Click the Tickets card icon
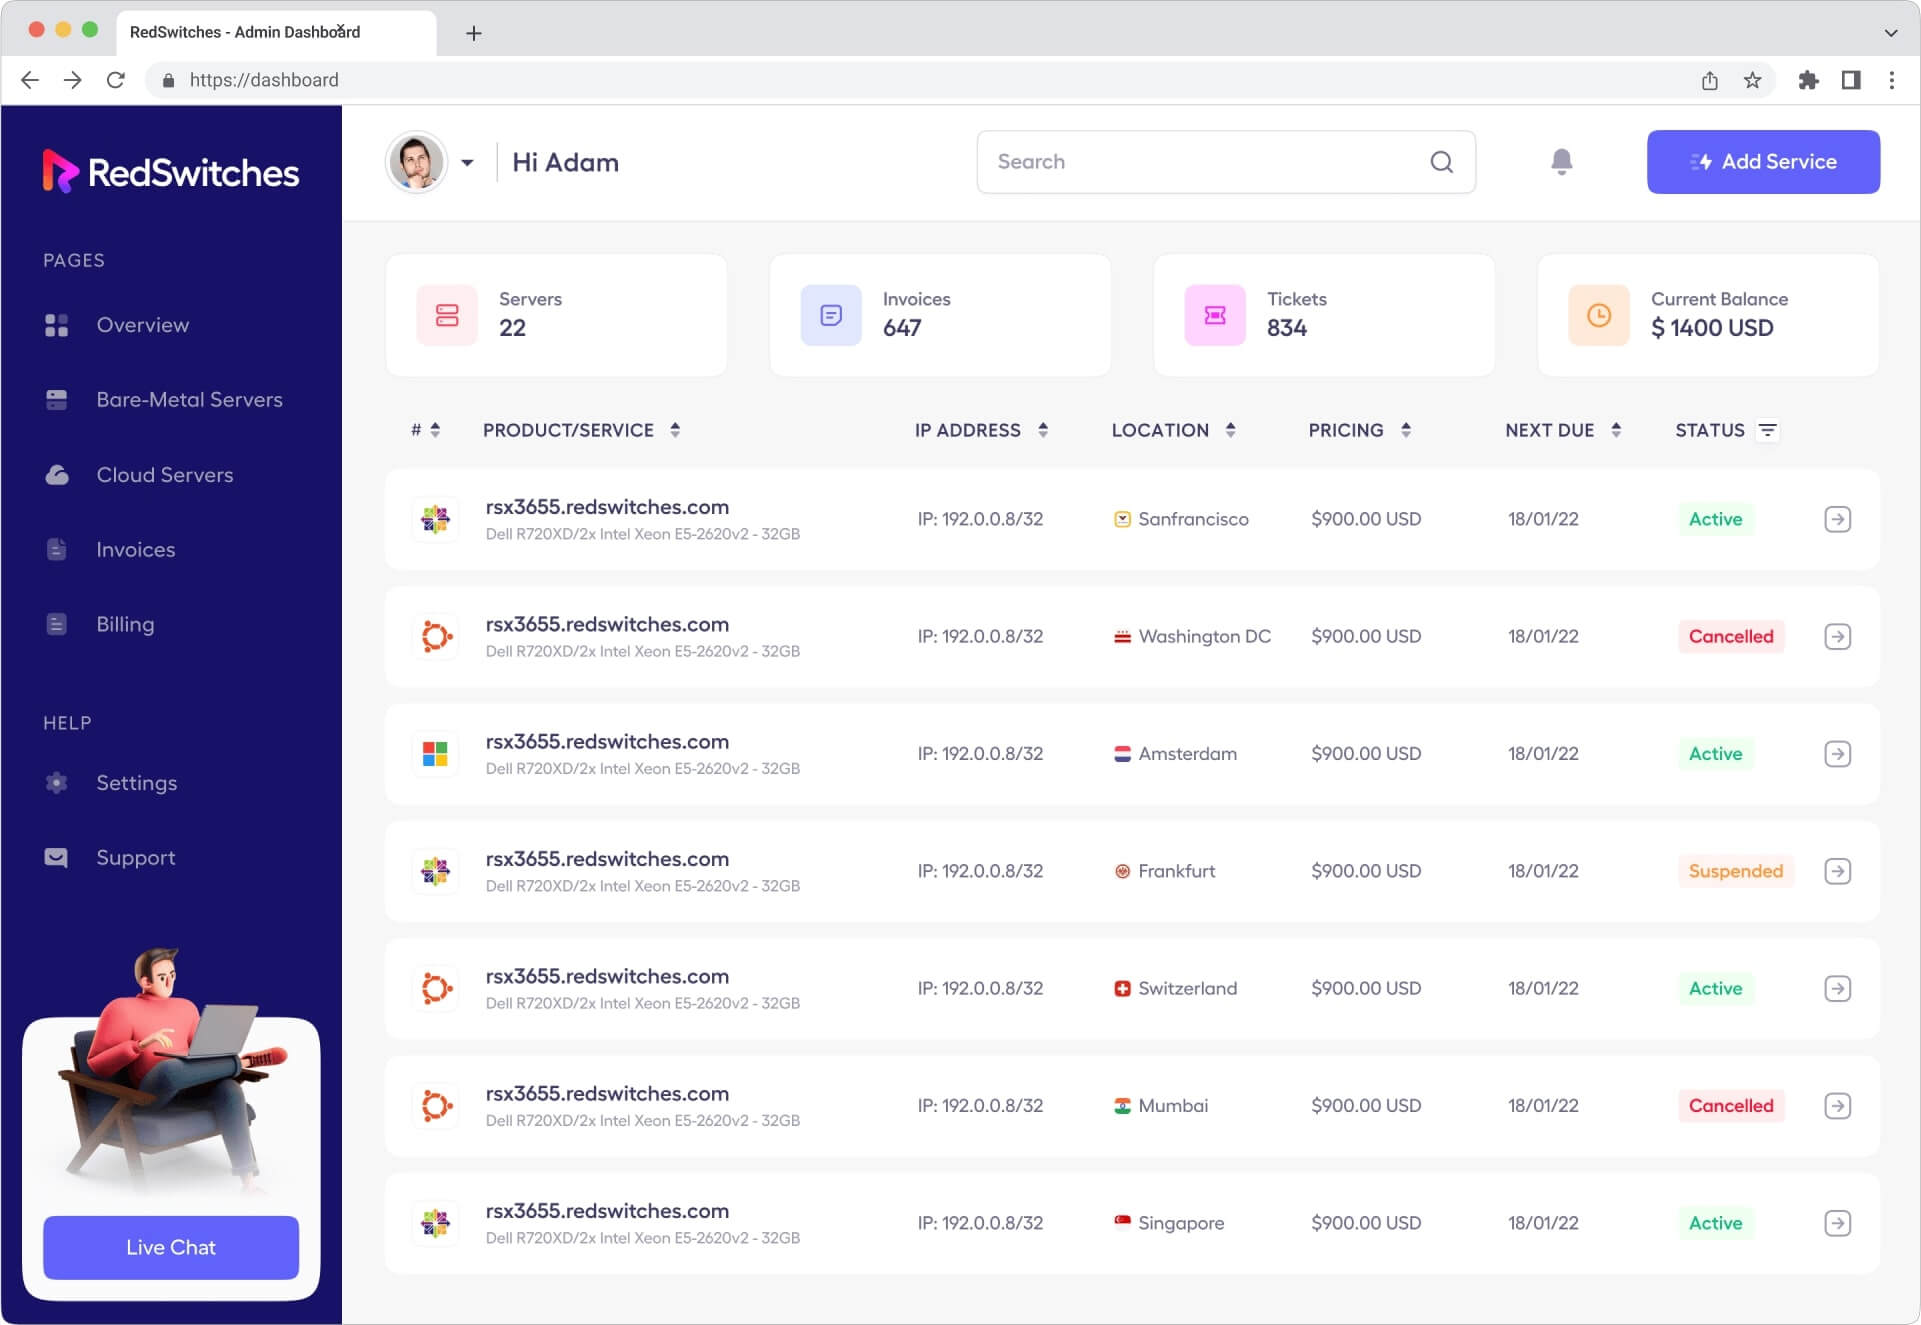The image size is (1921, 1325). coord(1215,315)
